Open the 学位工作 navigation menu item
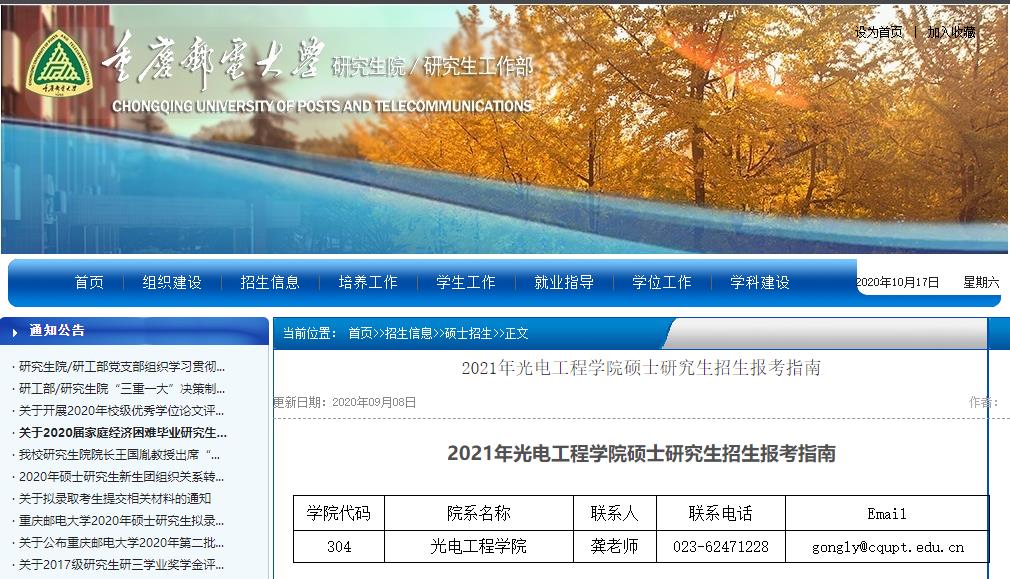This screenshot has height=579, width=1010. 660,282
